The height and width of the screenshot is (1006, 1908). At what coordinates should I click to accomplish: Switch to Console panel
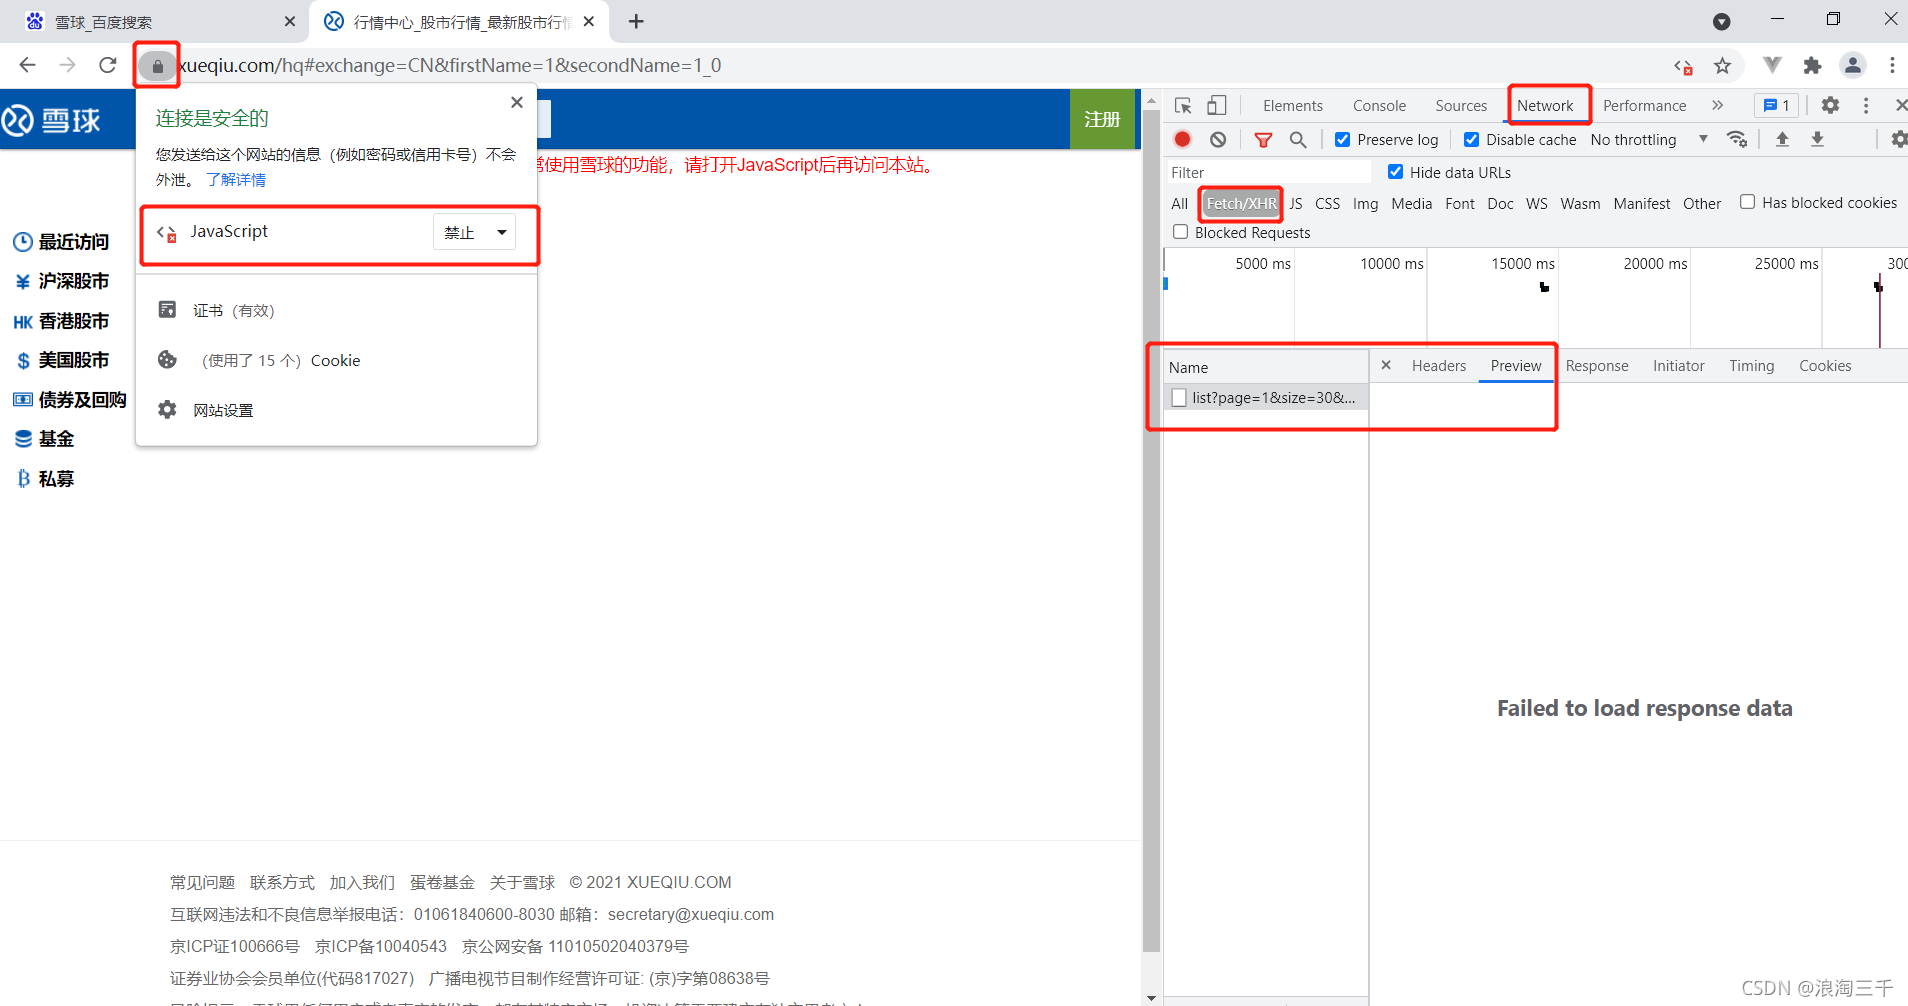click(1379, 105)
